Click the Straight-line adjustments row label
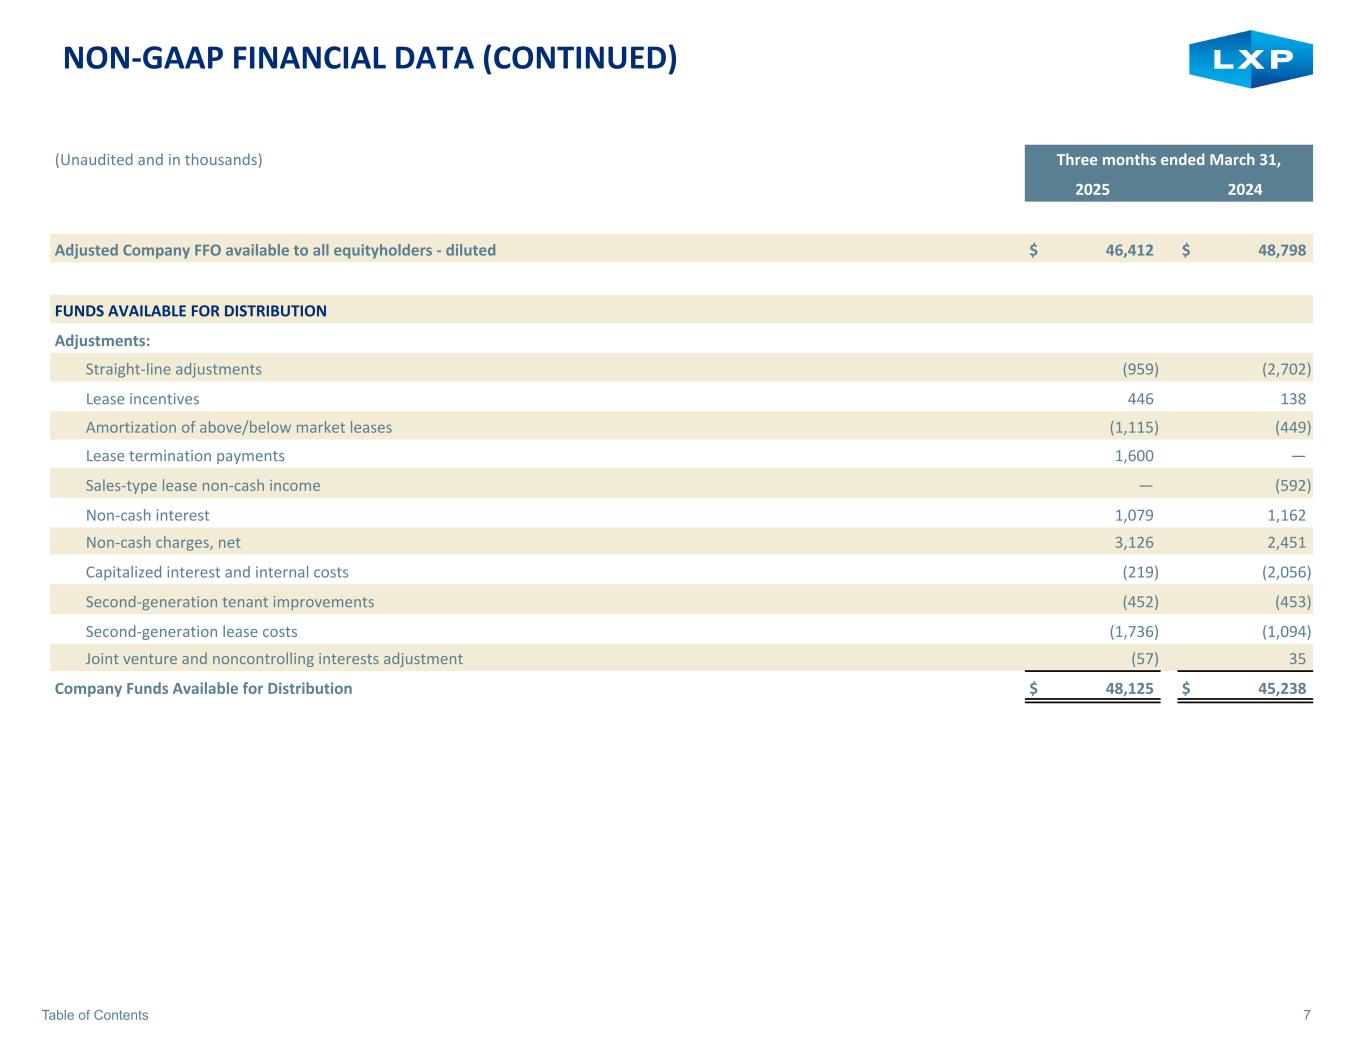1365x1055 pixels. (173, 369)
